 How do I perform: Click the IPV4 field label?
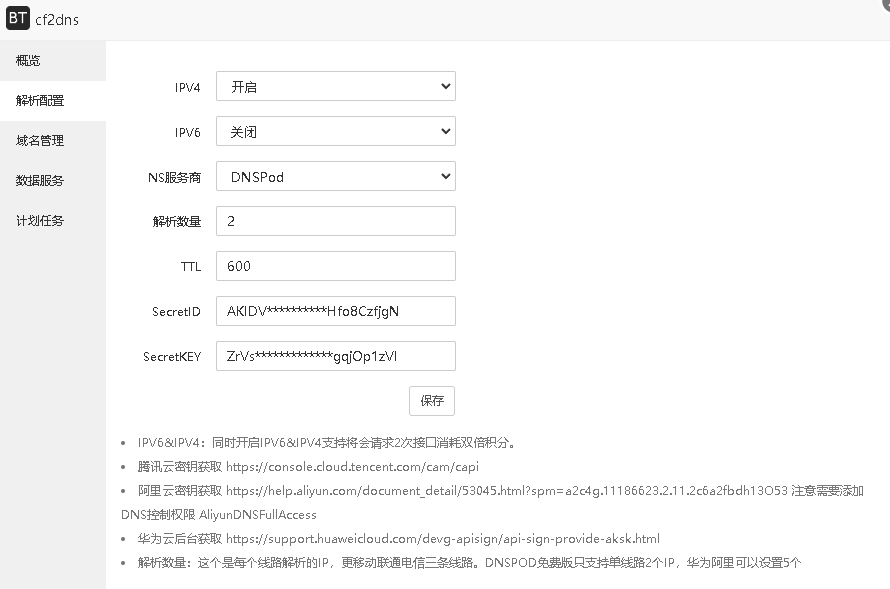coord(189,86)
